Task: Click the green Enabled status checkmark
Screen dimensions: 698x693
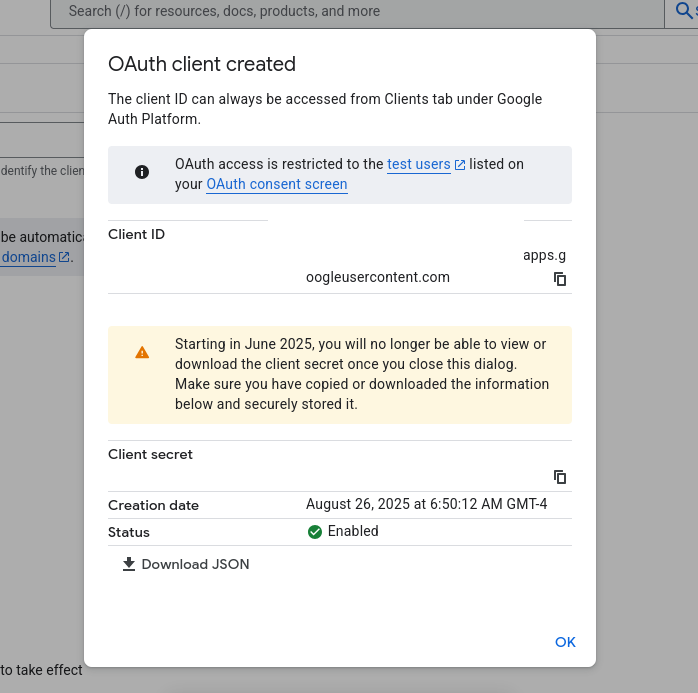Action: pos(315,531)
